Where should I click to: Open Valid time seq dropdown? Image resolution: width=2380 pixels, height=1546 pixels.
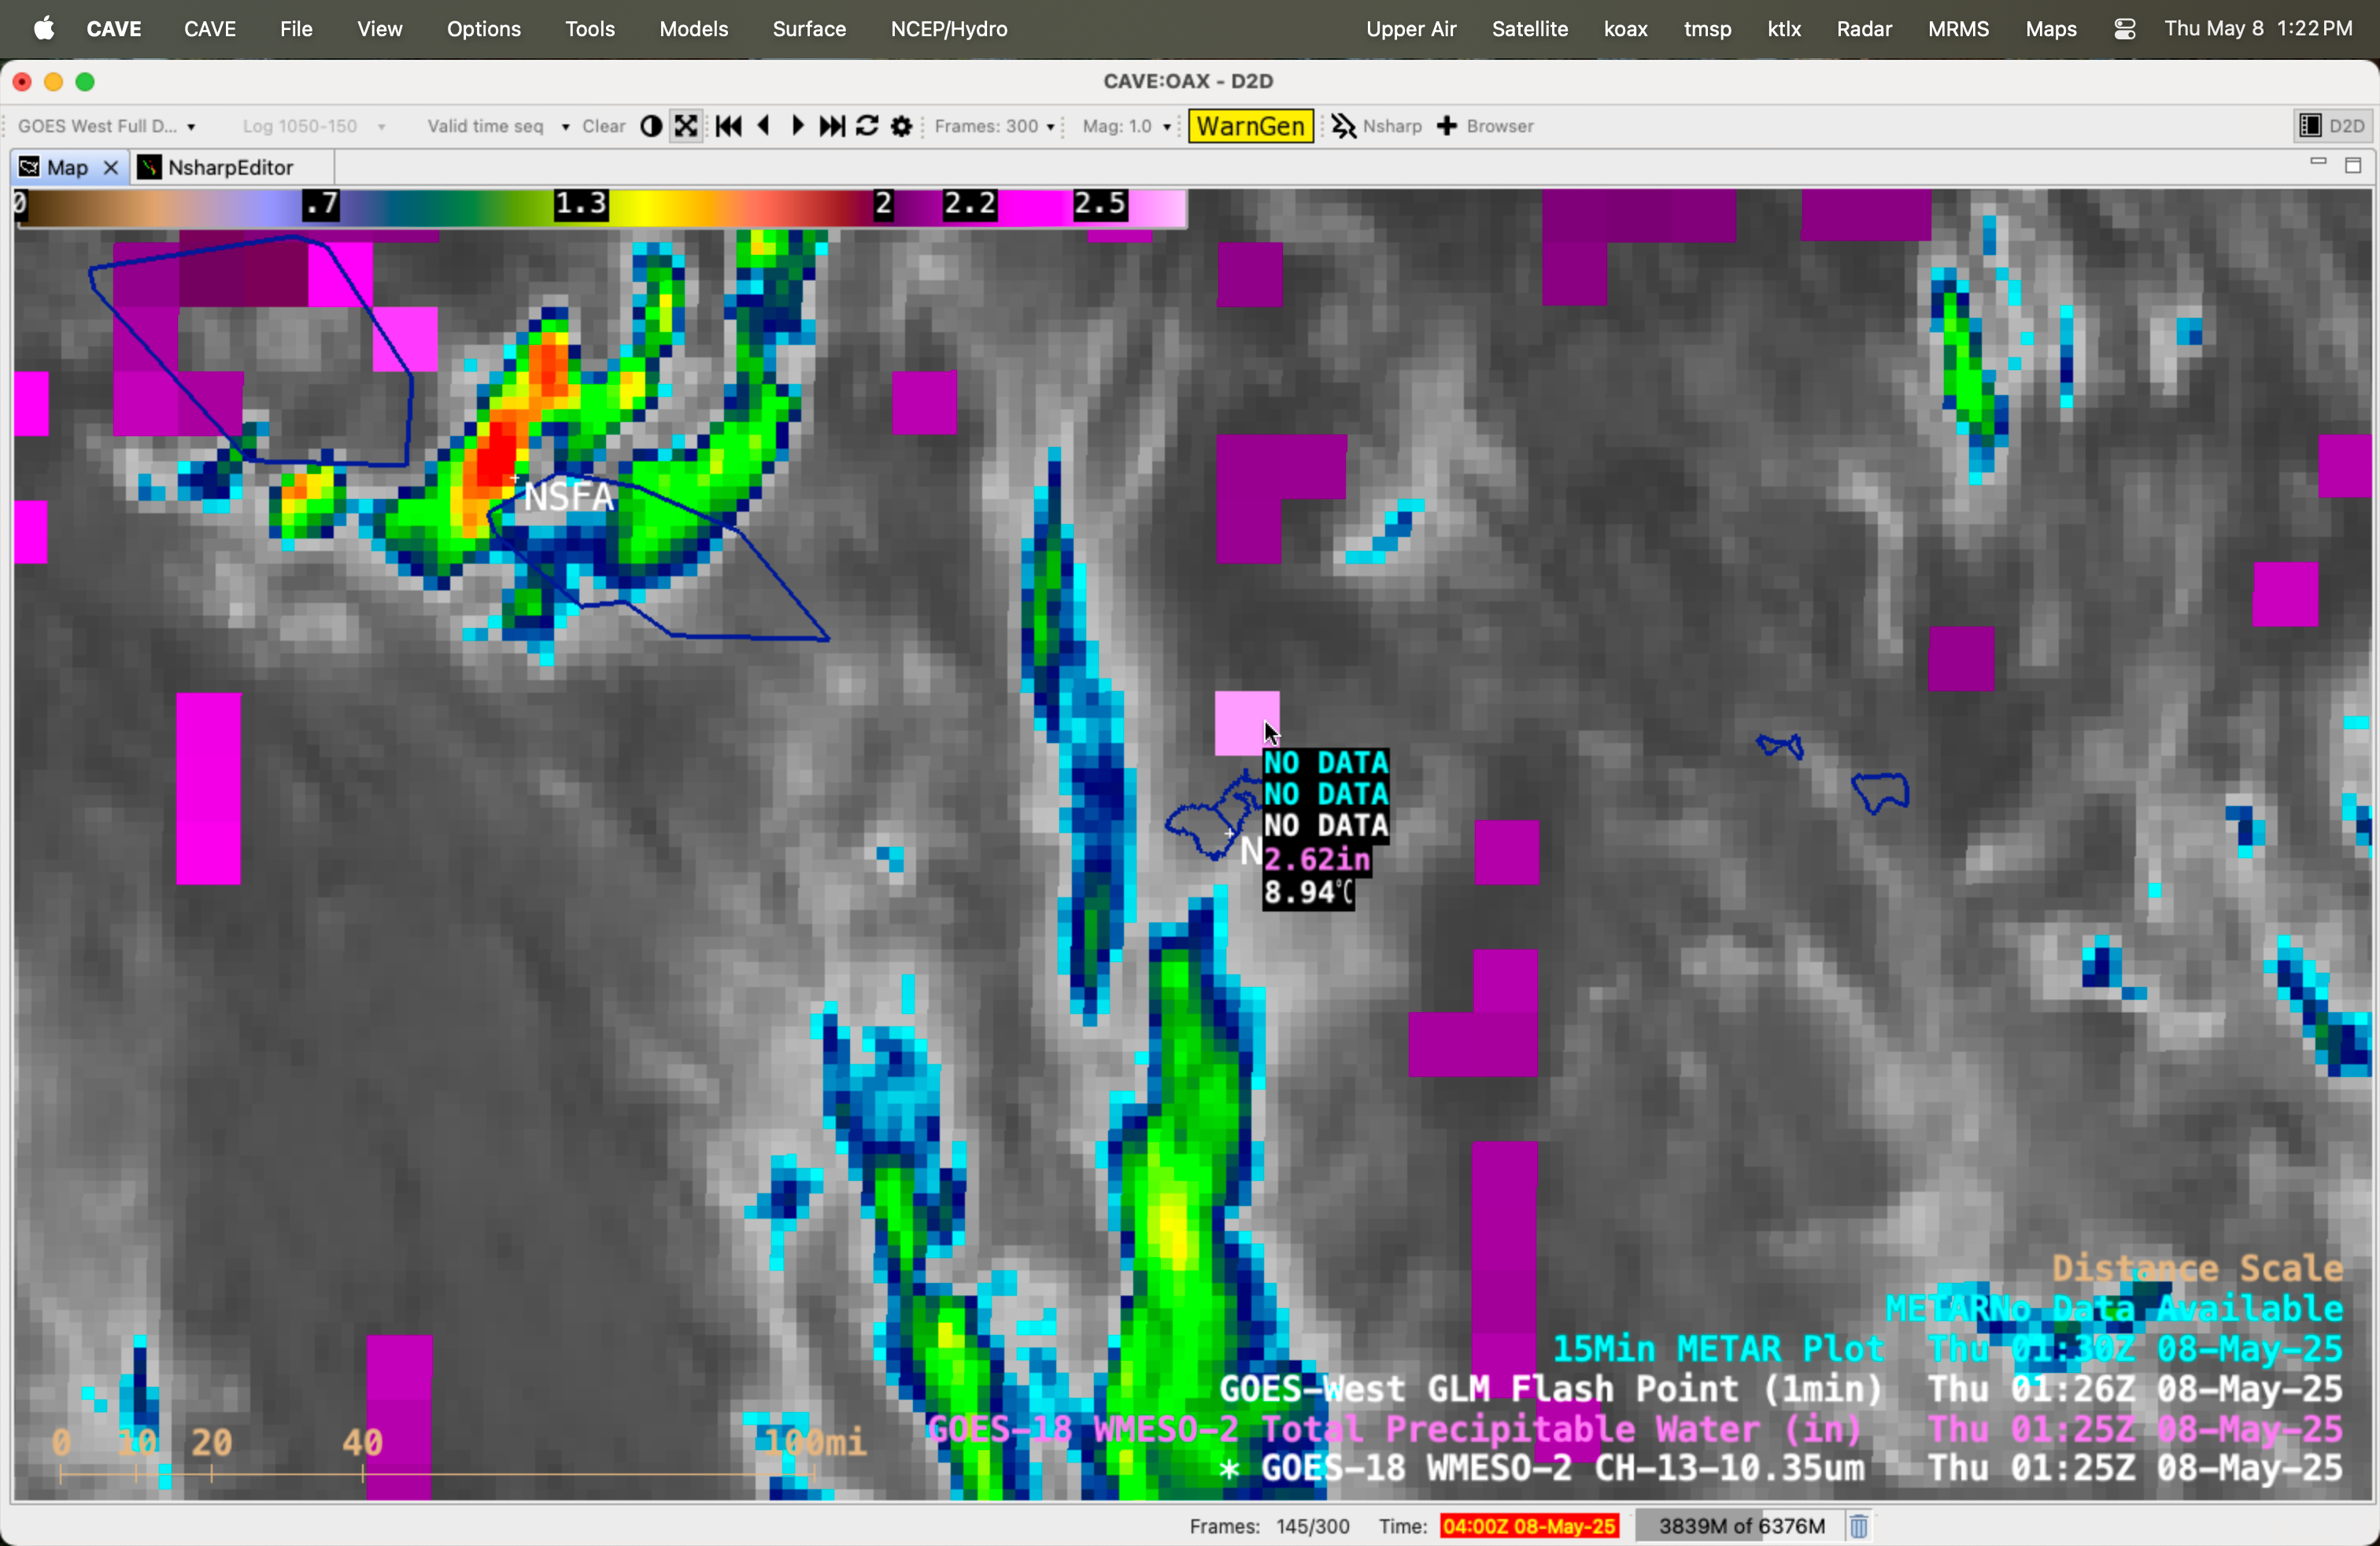pyautogui.click(x=498, y=126)
